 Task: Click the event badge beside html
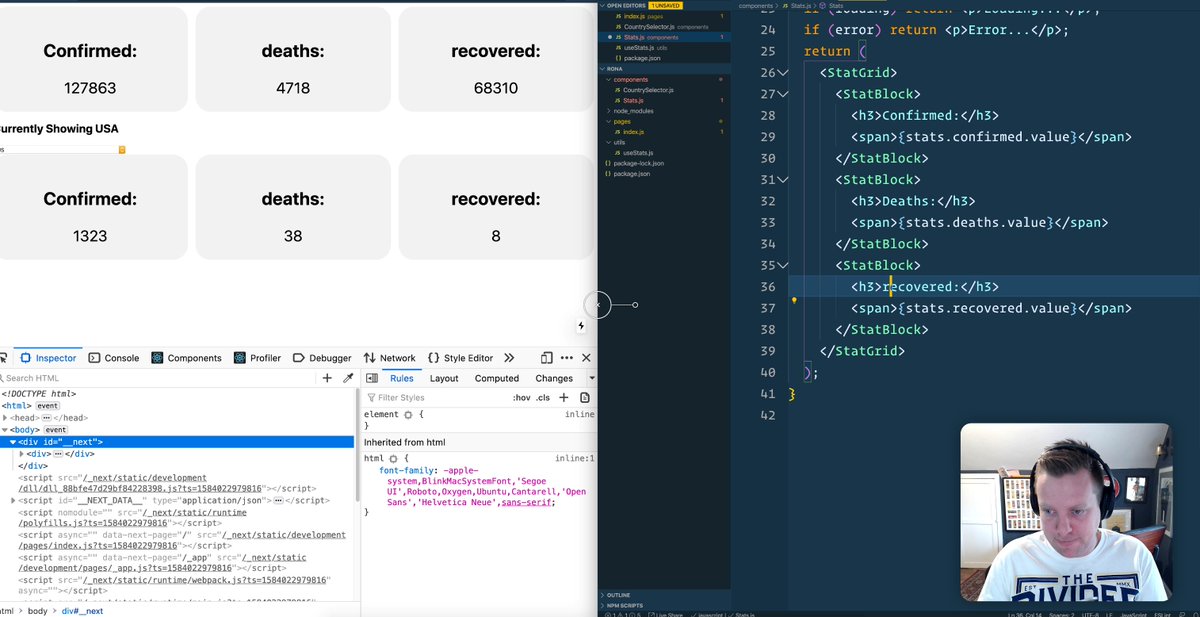coord(48,406)
